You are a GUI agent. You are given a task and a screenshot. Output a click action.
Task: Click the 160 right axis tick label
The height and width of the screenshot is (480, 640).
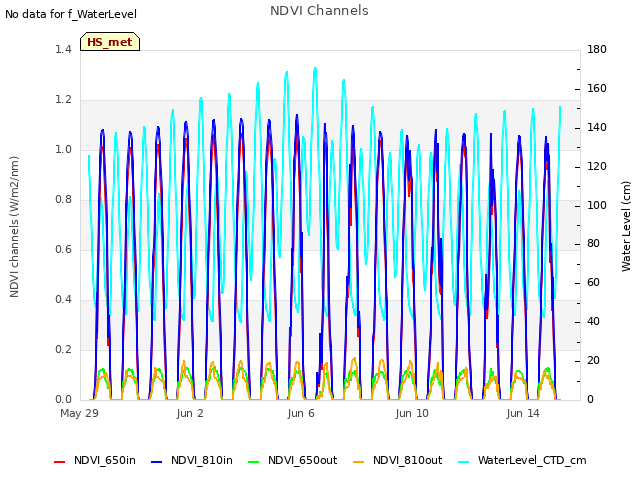[x=597, y=89]
